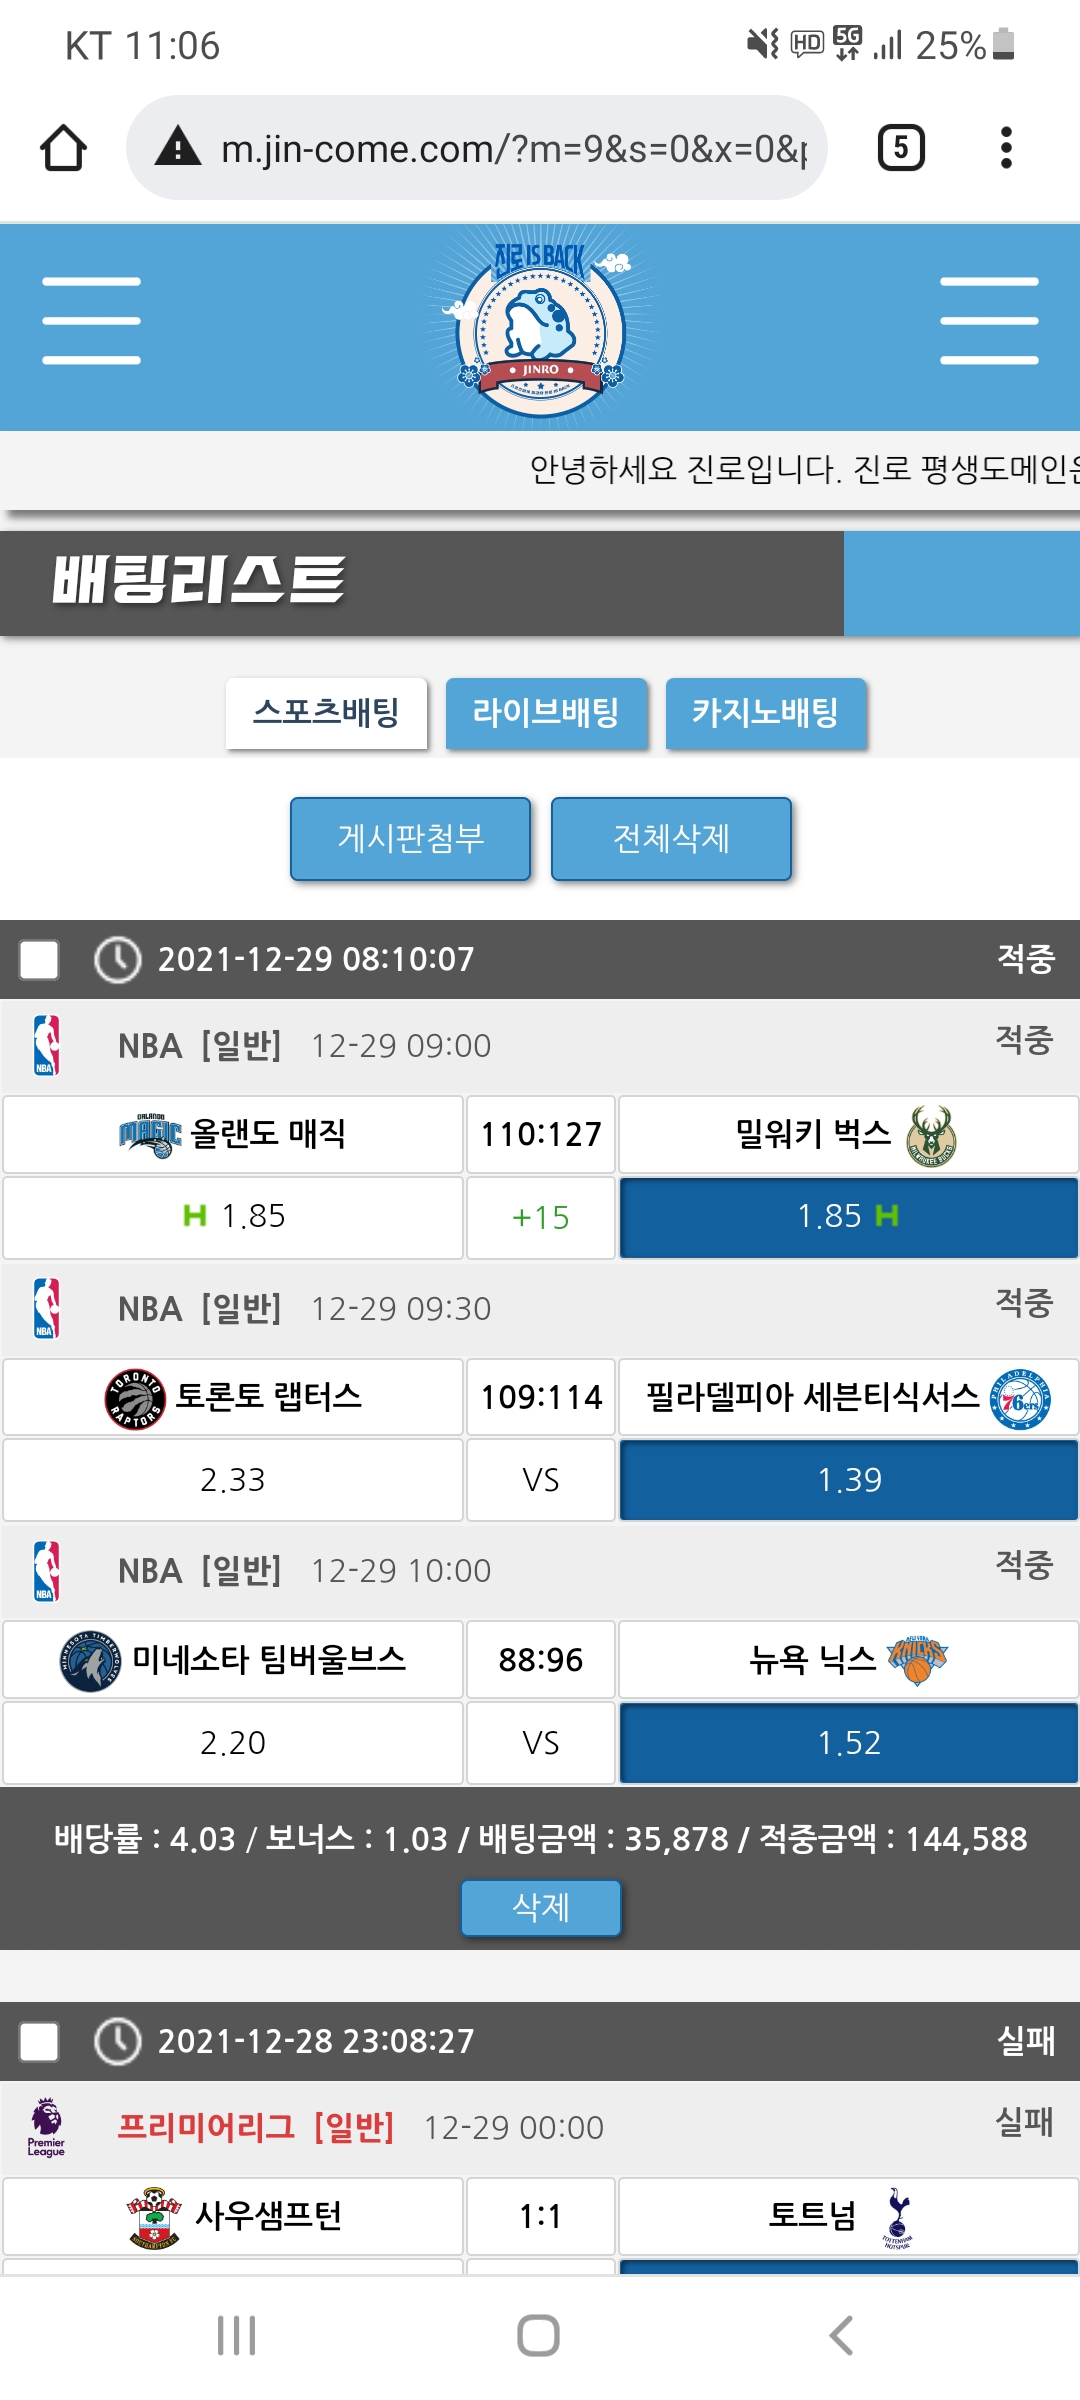The image size is (1080, 2400).
Task: Open the browser three-dot overflow menu
Action: click(1006, 148)
